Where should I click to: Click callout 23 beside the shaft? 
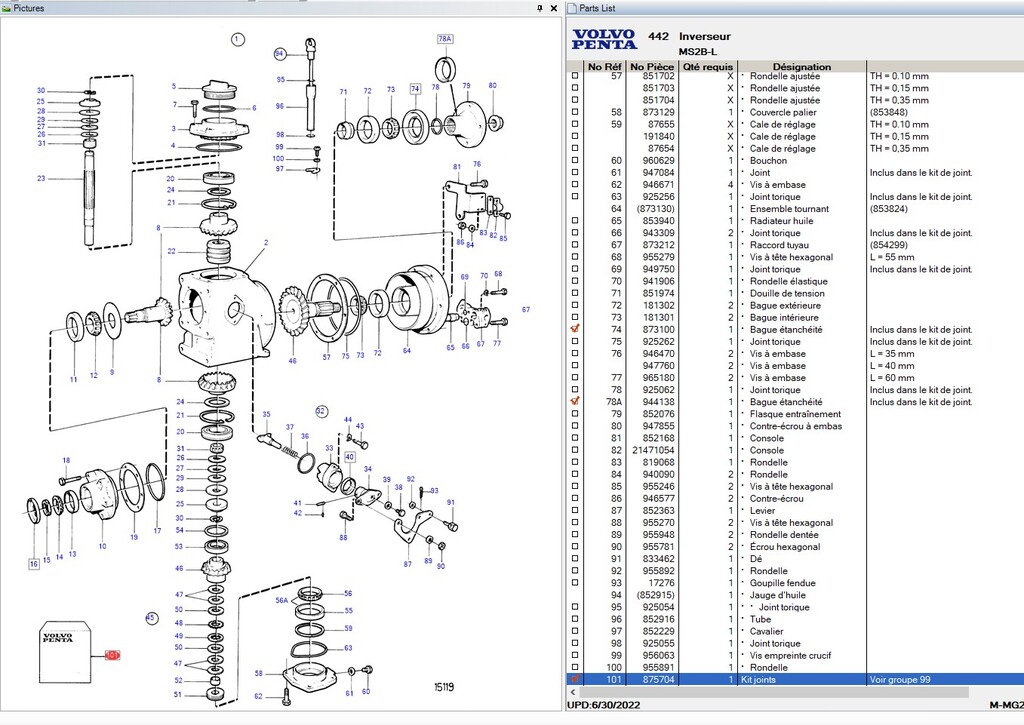41,178
